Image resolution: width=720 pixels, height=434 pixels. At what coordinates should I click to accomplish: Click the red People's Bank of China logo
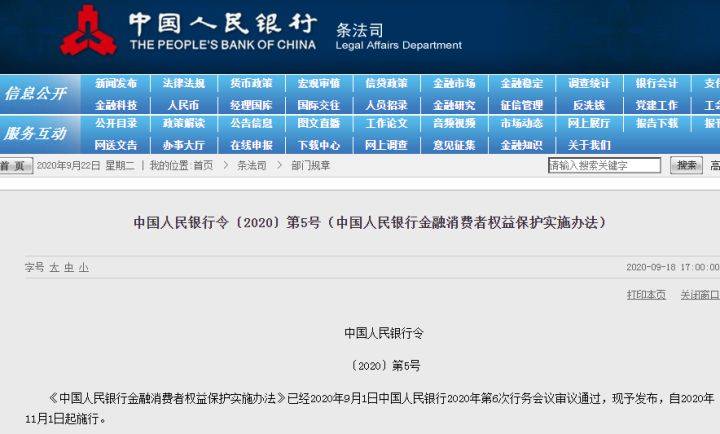coord(88,31)
